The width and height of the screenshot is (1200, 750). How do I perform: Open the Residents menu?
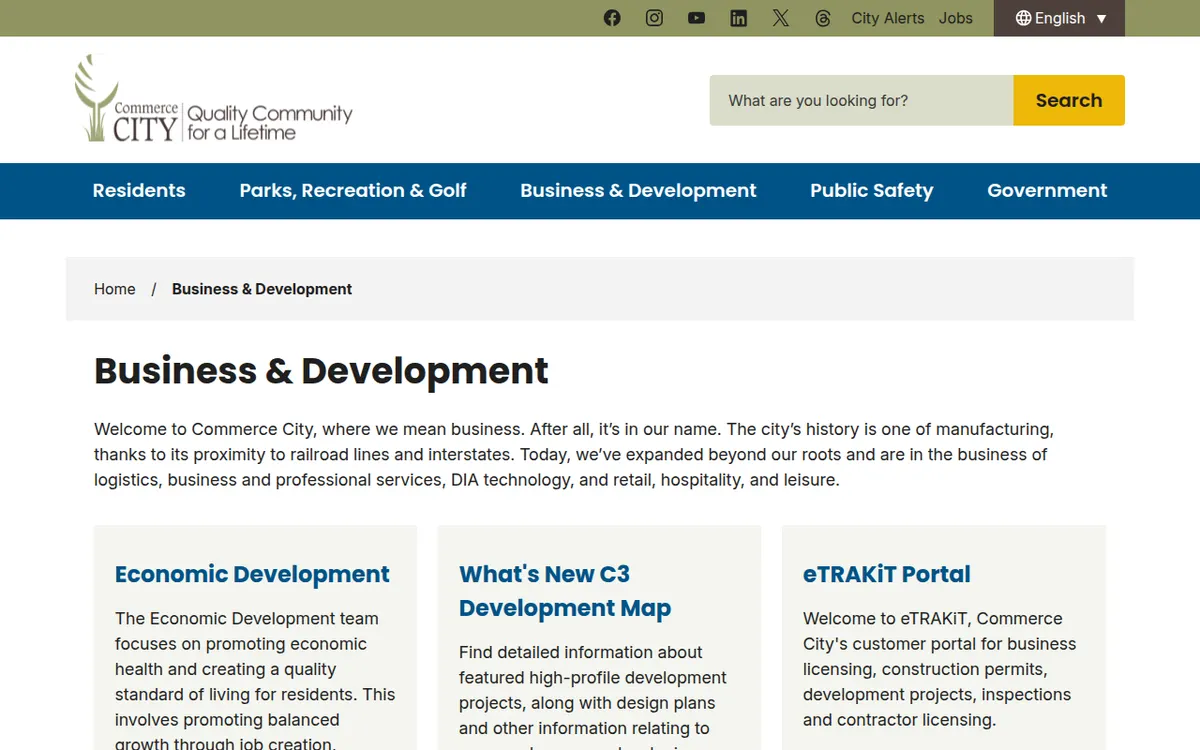click(139, 191)
